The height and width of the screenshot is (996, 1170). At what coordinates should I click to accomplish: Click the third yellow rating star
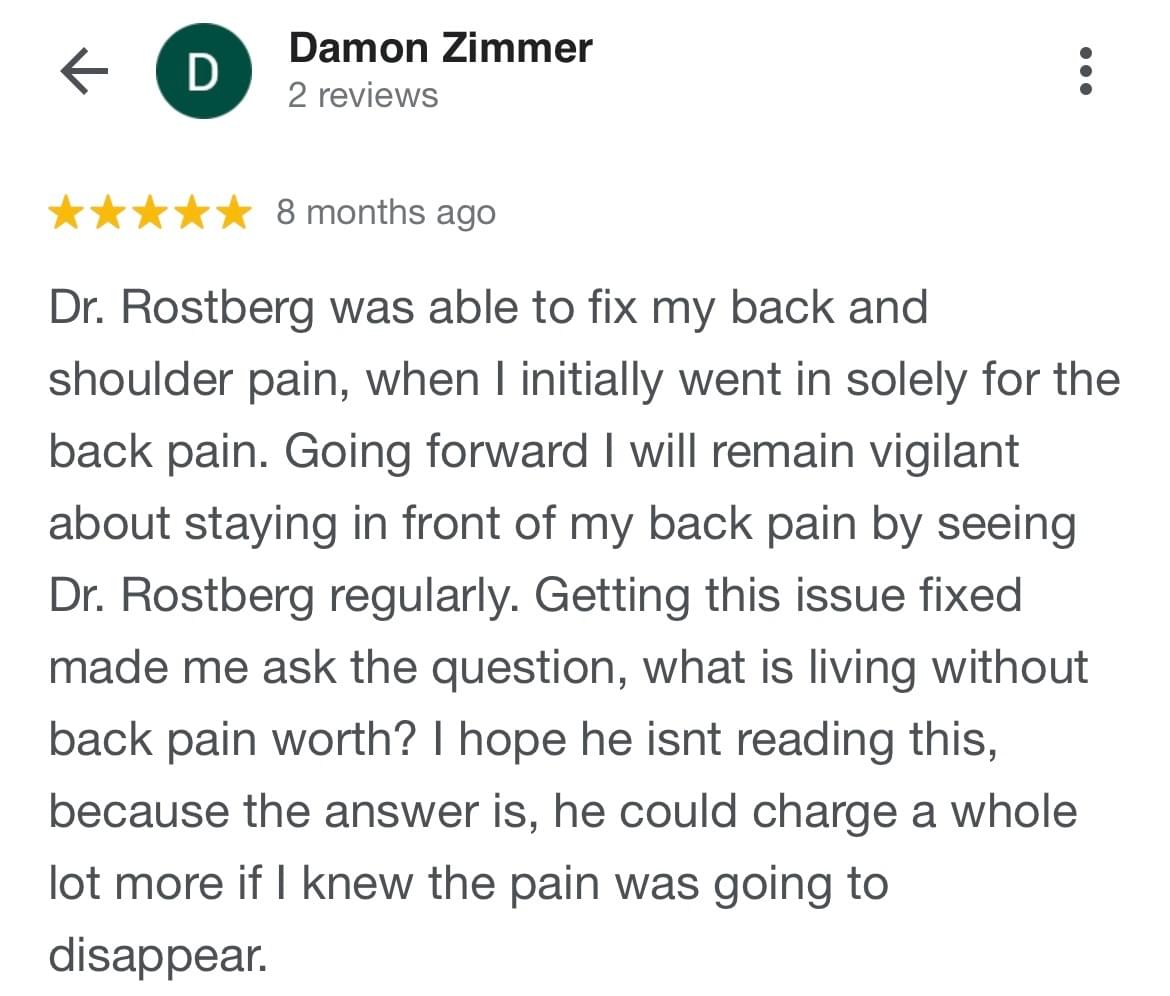[x=149, y=213]
